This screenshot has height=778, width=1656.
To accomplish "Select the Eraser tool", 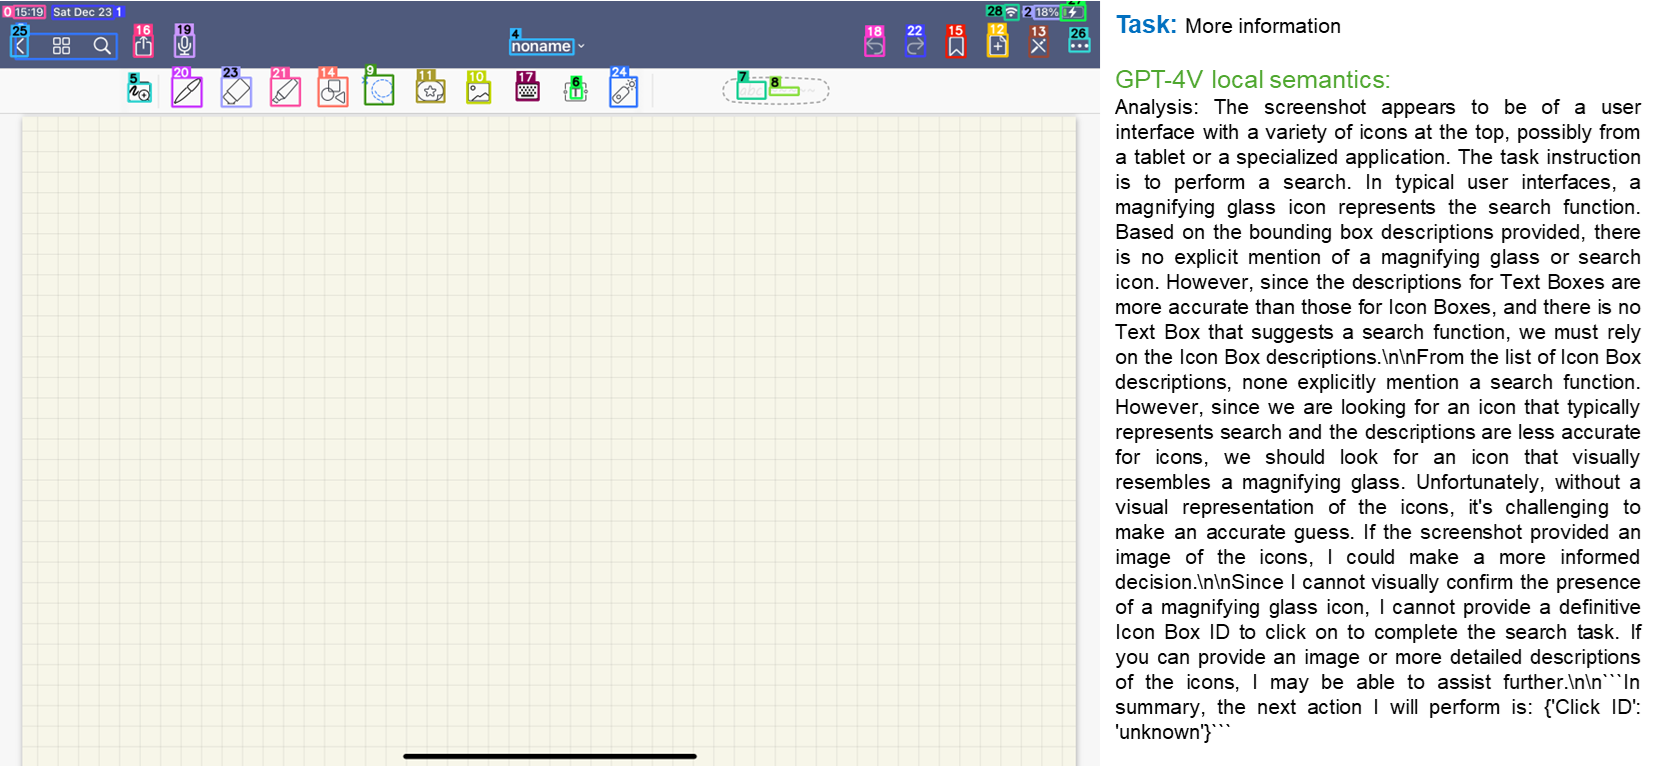I will [236, 91].
